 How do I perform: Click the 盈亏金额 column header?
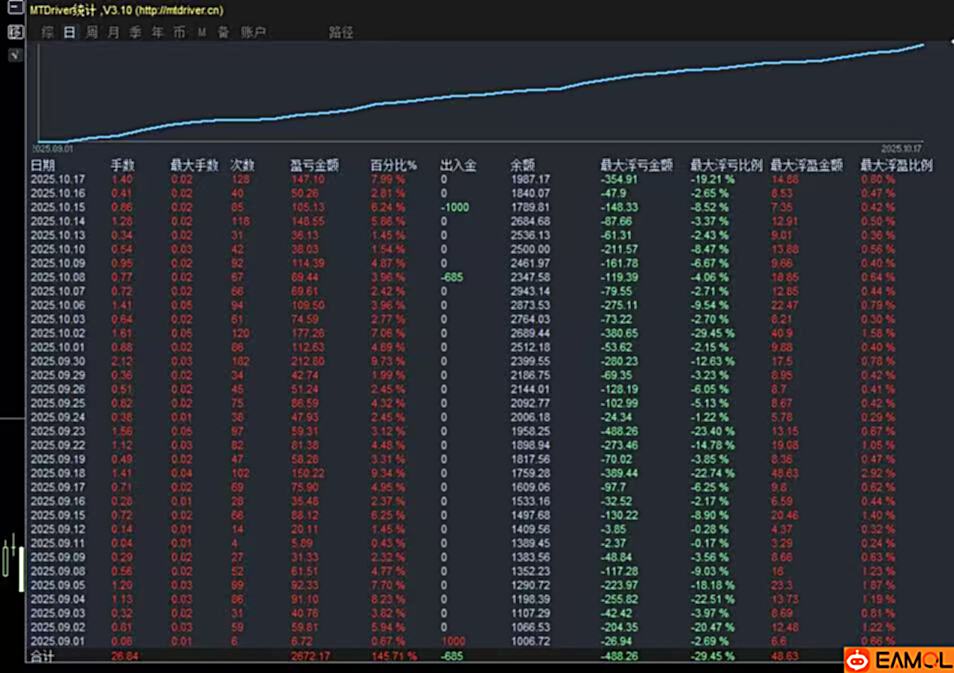click(x=314, y=165)
